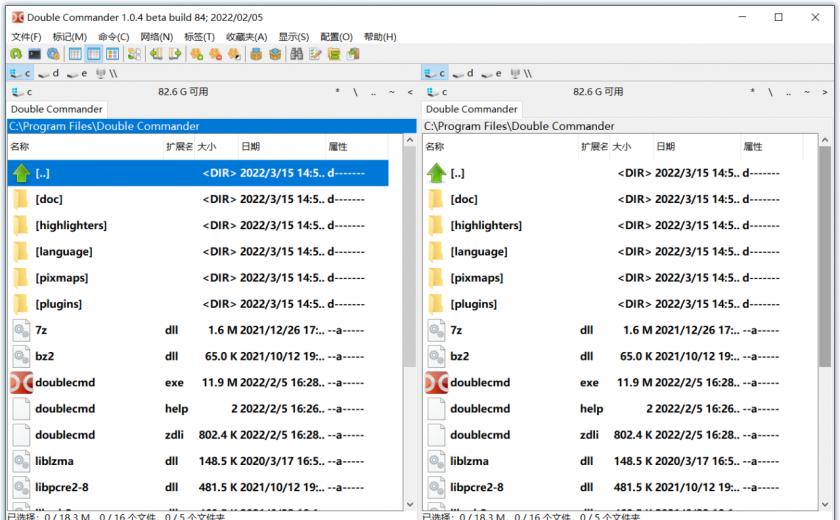The image size is (840, 520).
Task: Click right panel ~ home directory button
Action: (x=807, y=92)
